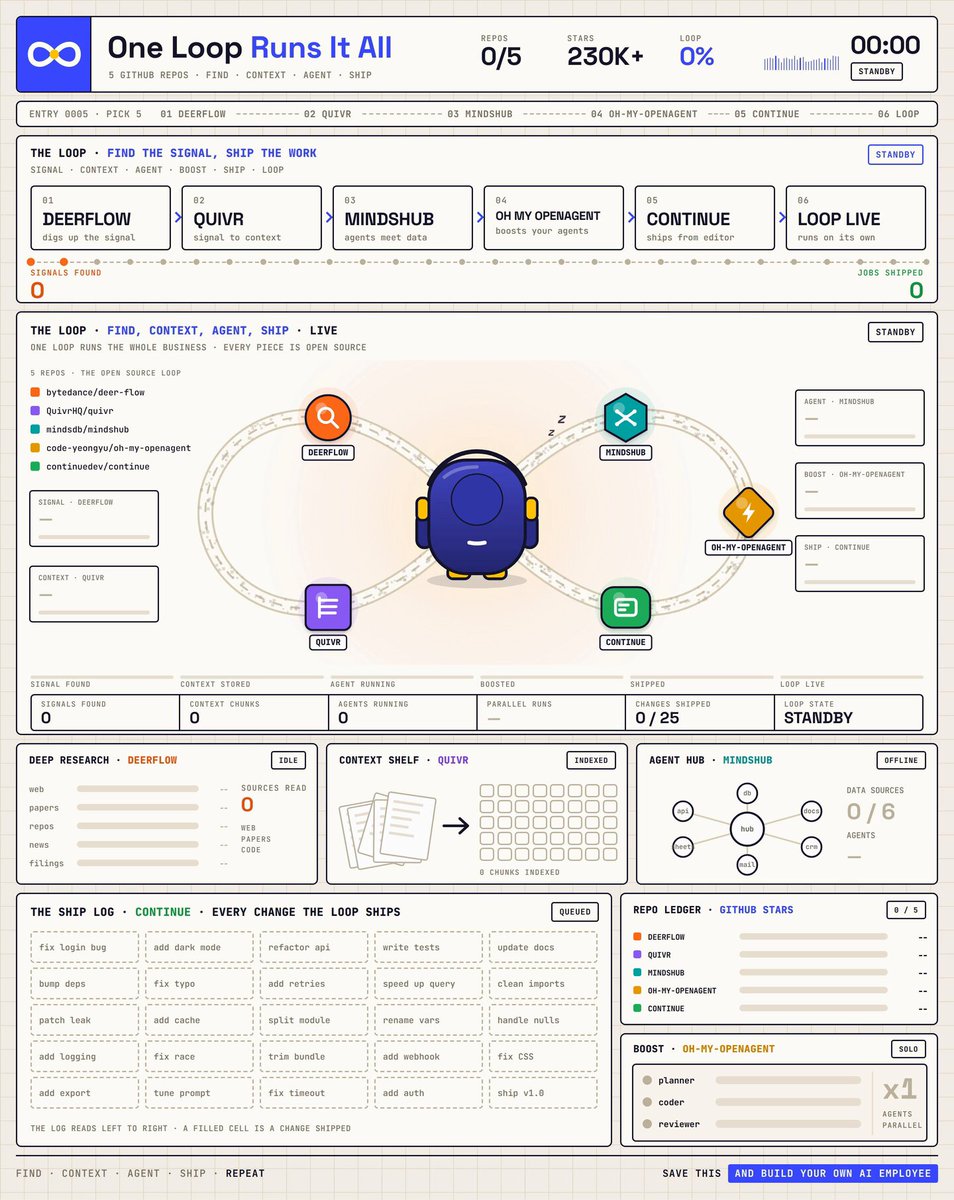Click STANDBY badge in the Live loop panel
The width and height of the screenshot is (954, 1200).
point(895,332)
